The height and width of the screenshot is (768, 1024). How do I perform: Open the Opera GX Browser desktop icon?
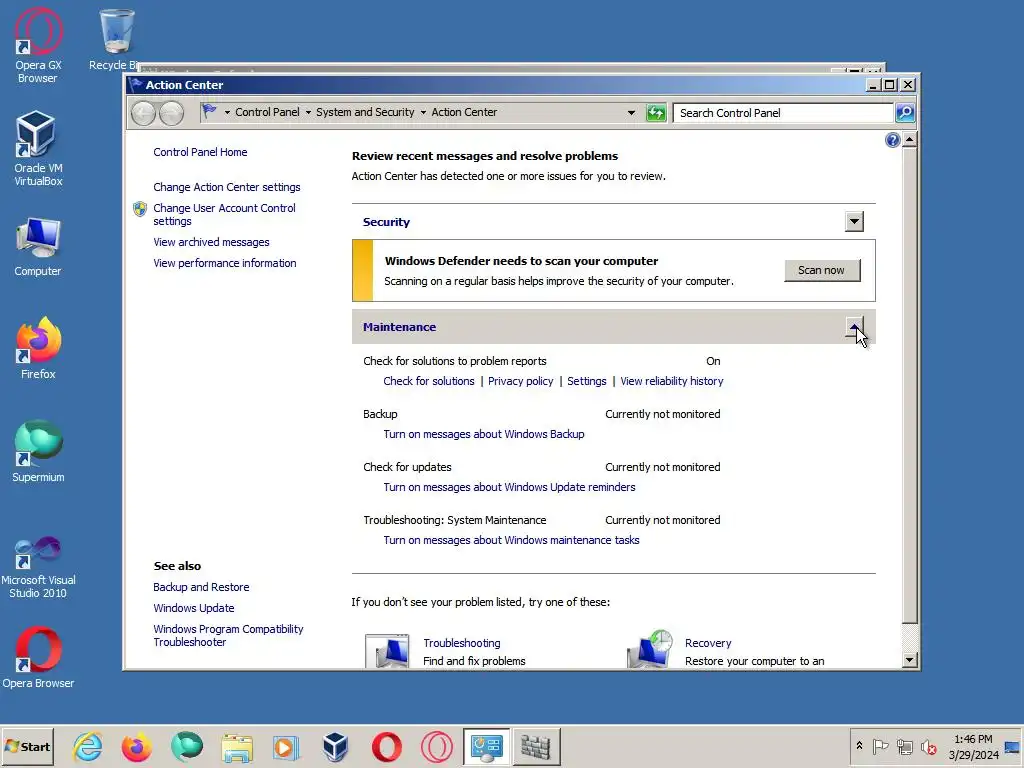(38, 46)
